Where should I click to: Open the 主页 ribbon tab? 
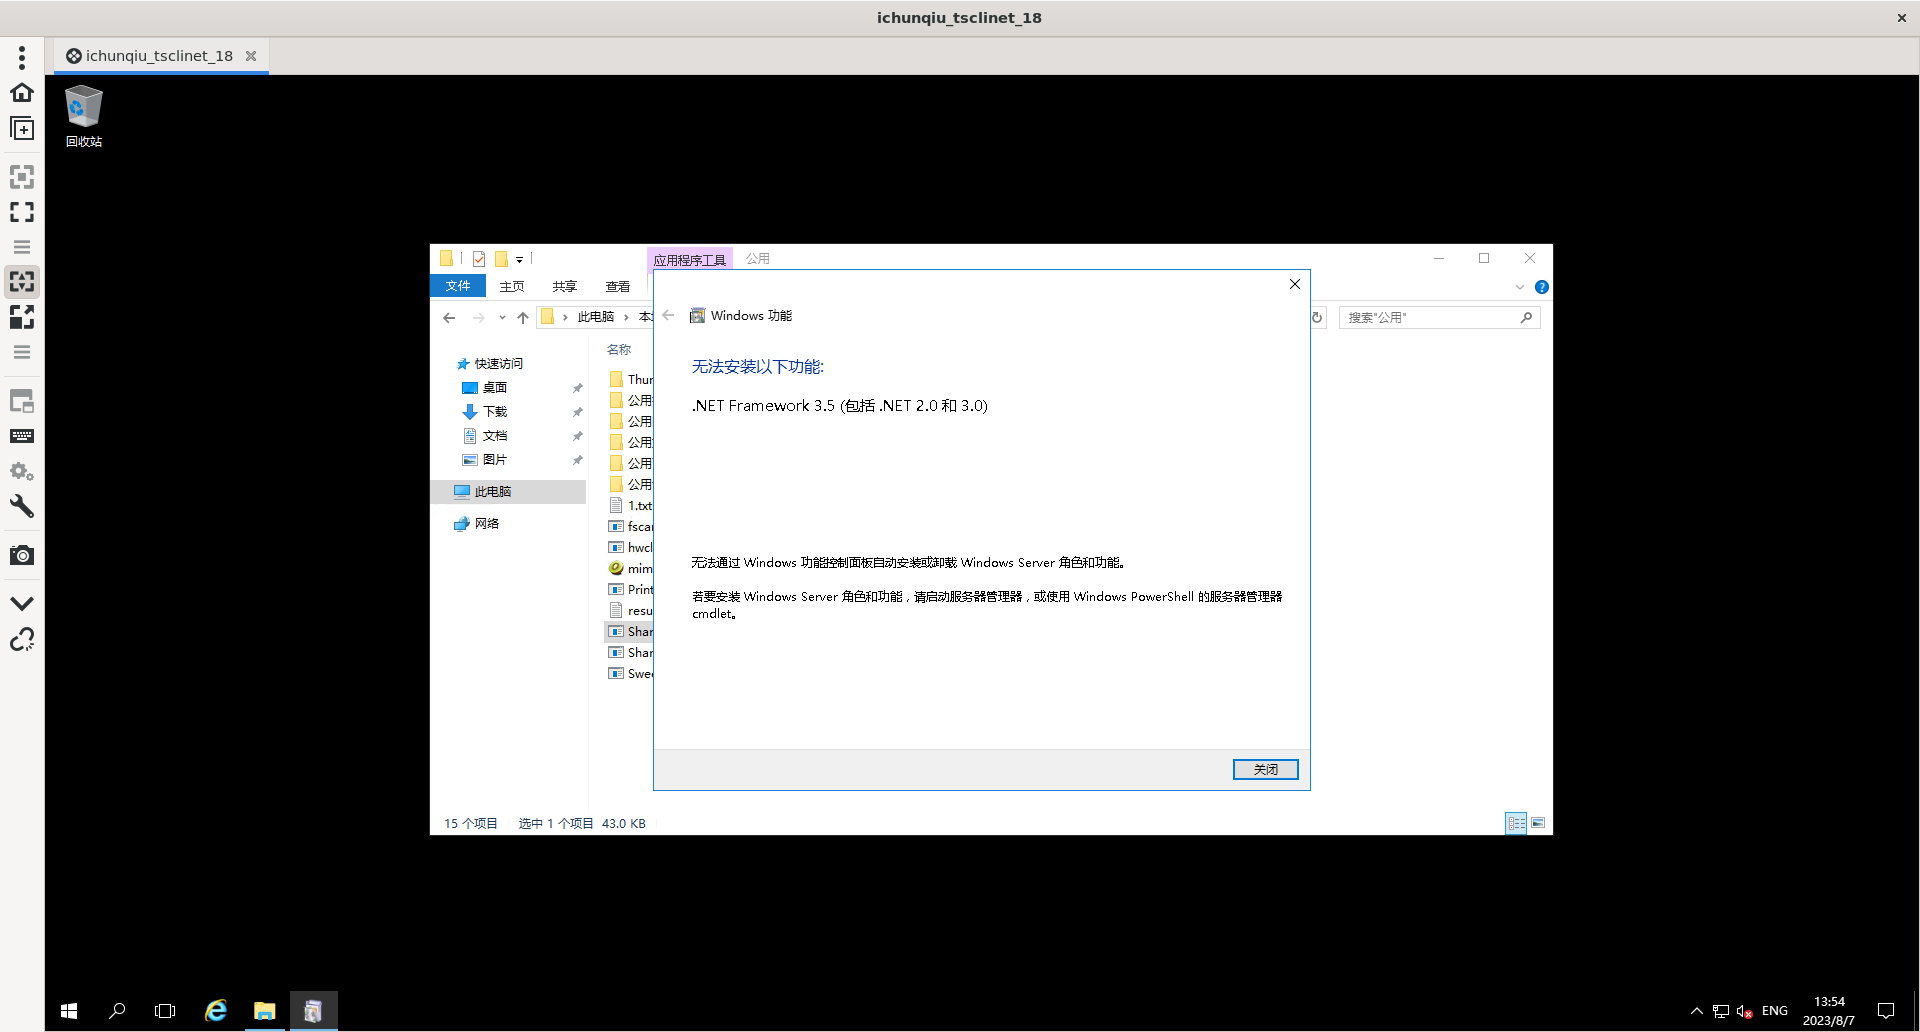512,286
